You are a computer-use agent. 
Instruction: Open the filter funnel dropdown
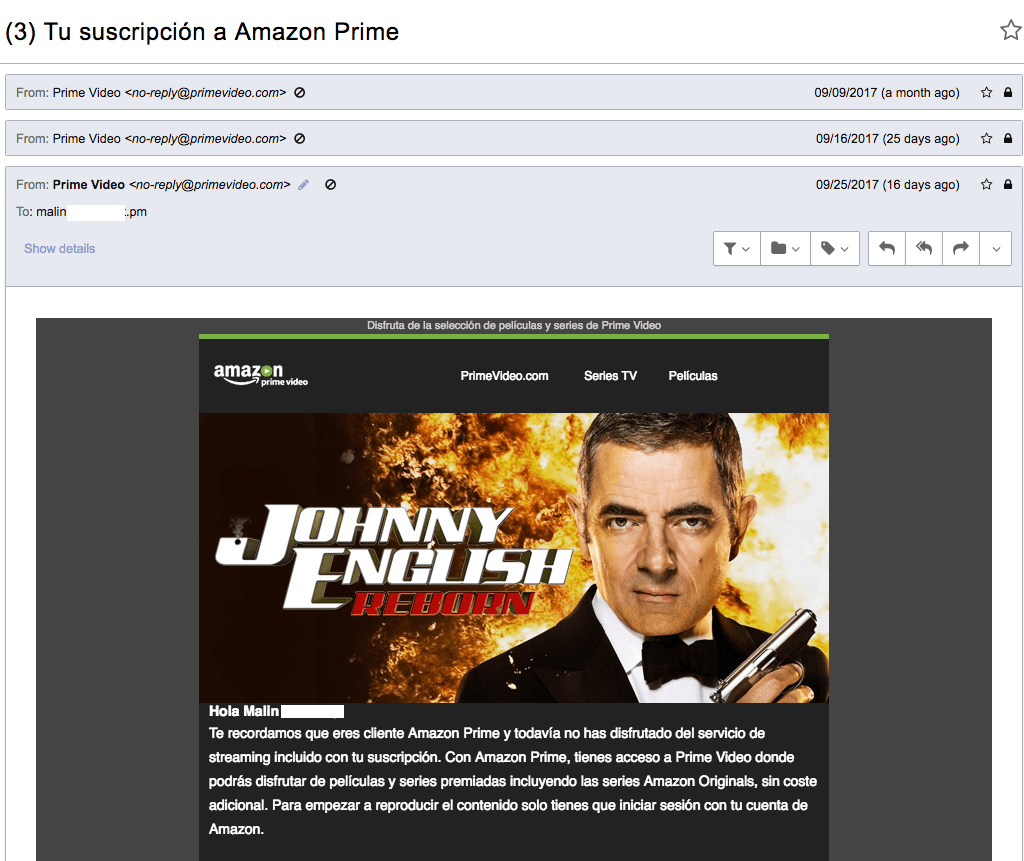737,249
